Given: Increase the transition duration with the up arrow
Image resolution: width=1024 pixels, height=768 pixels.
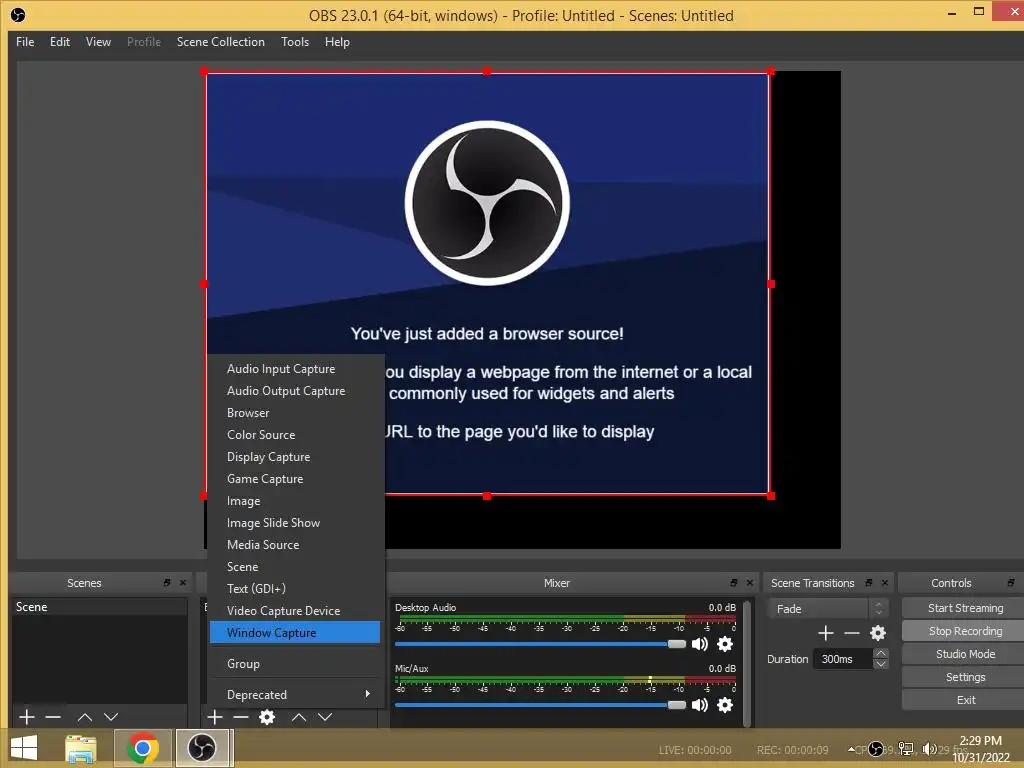Looking at the screenshot, I should click(x=880, y=654).
